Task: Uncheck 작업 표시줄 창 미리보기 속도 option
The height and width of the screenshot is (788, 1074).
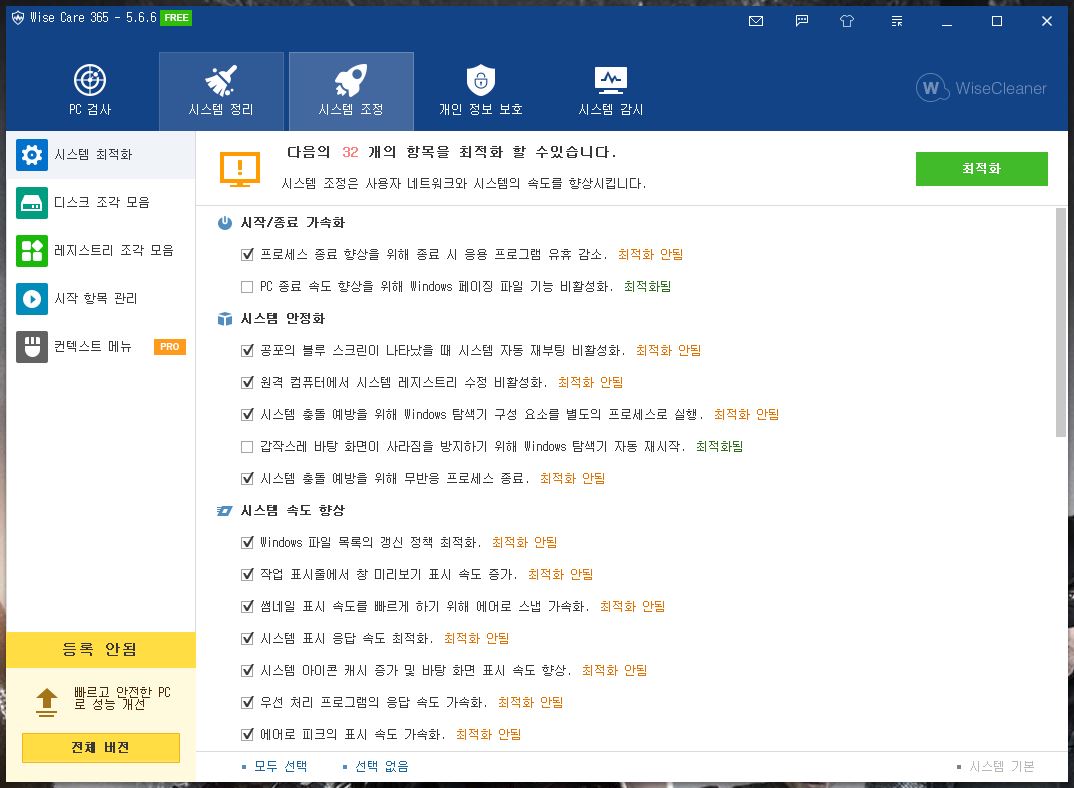Action: pos(247,575)
